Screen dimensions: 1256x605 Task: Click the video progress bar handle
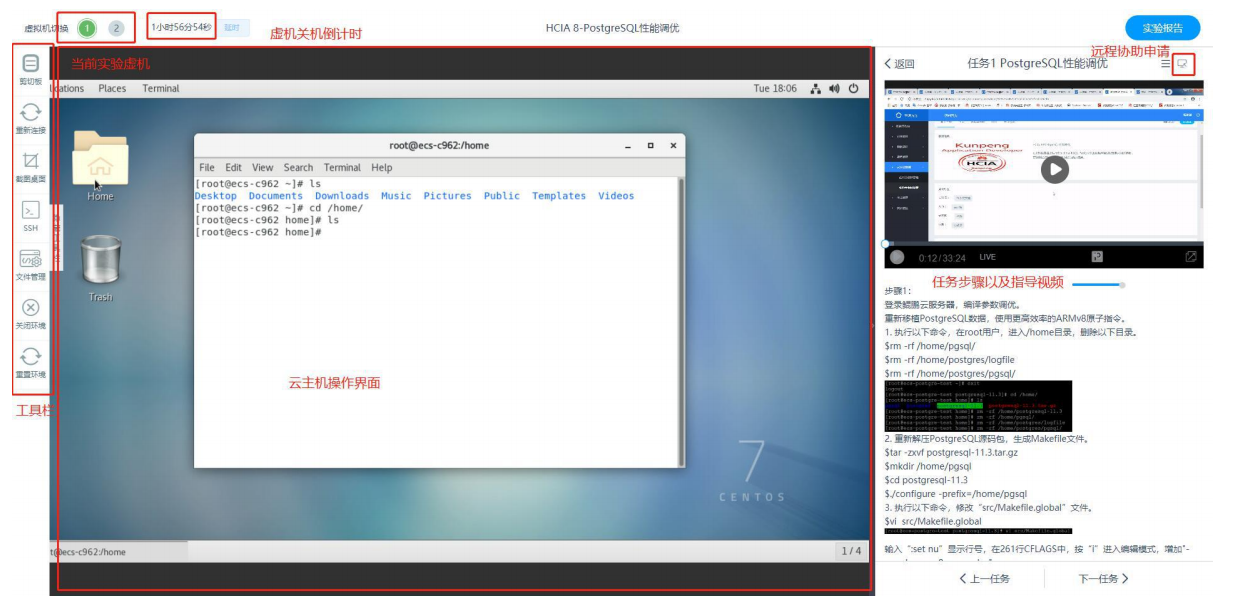[886, 243]
